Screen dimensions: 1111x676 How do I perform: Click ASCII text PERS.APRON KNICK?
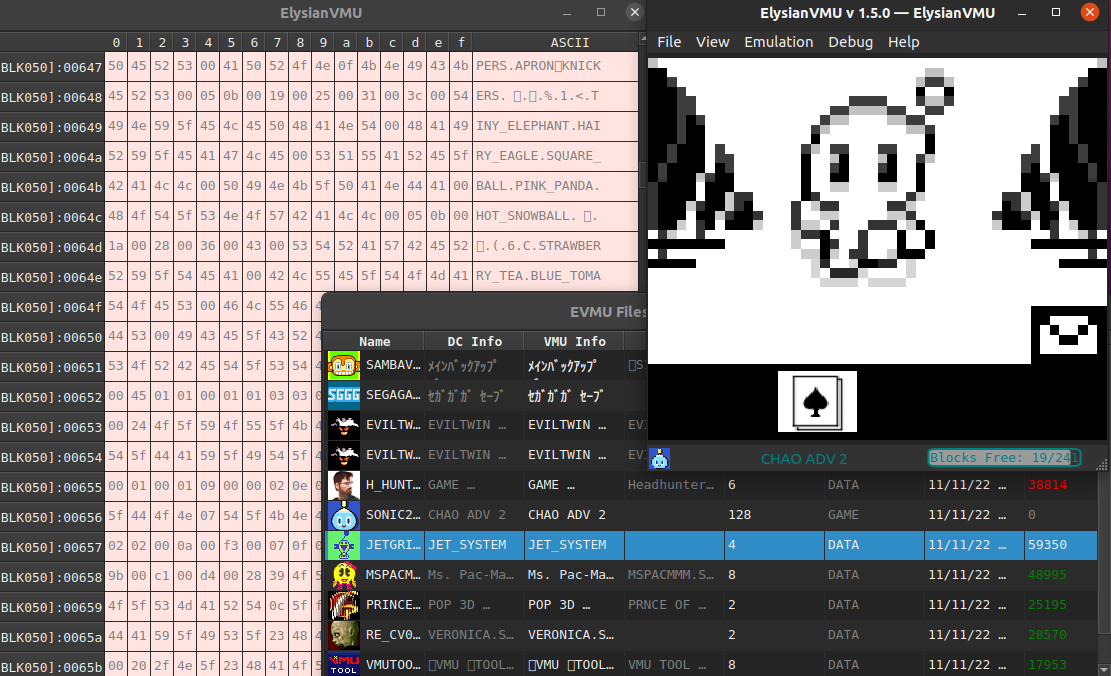538,66
